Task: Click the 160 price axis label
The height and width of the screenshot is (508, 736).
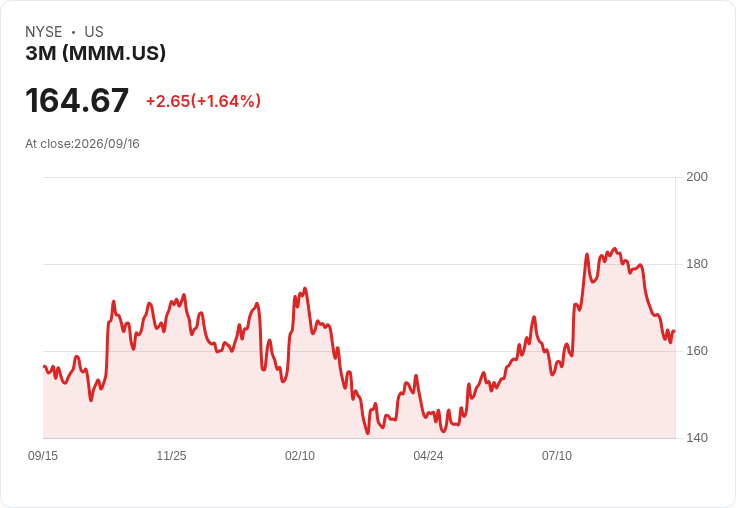Action: tap(697, 351)
